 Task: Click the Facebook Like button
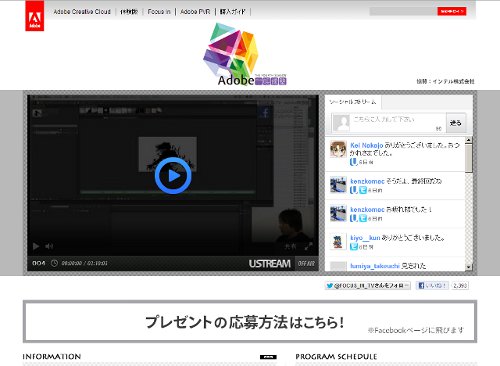pyautogui.click(x=432, y=285)
